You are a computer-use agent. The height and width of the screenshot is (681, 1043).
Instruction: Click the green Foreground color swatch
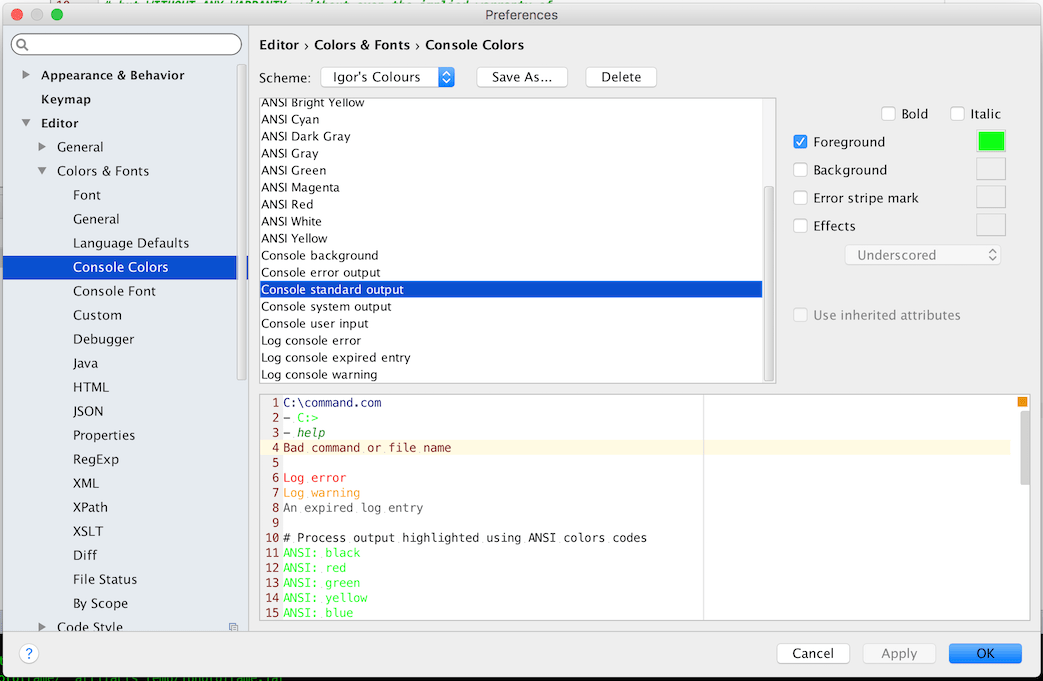pos(990,141)
